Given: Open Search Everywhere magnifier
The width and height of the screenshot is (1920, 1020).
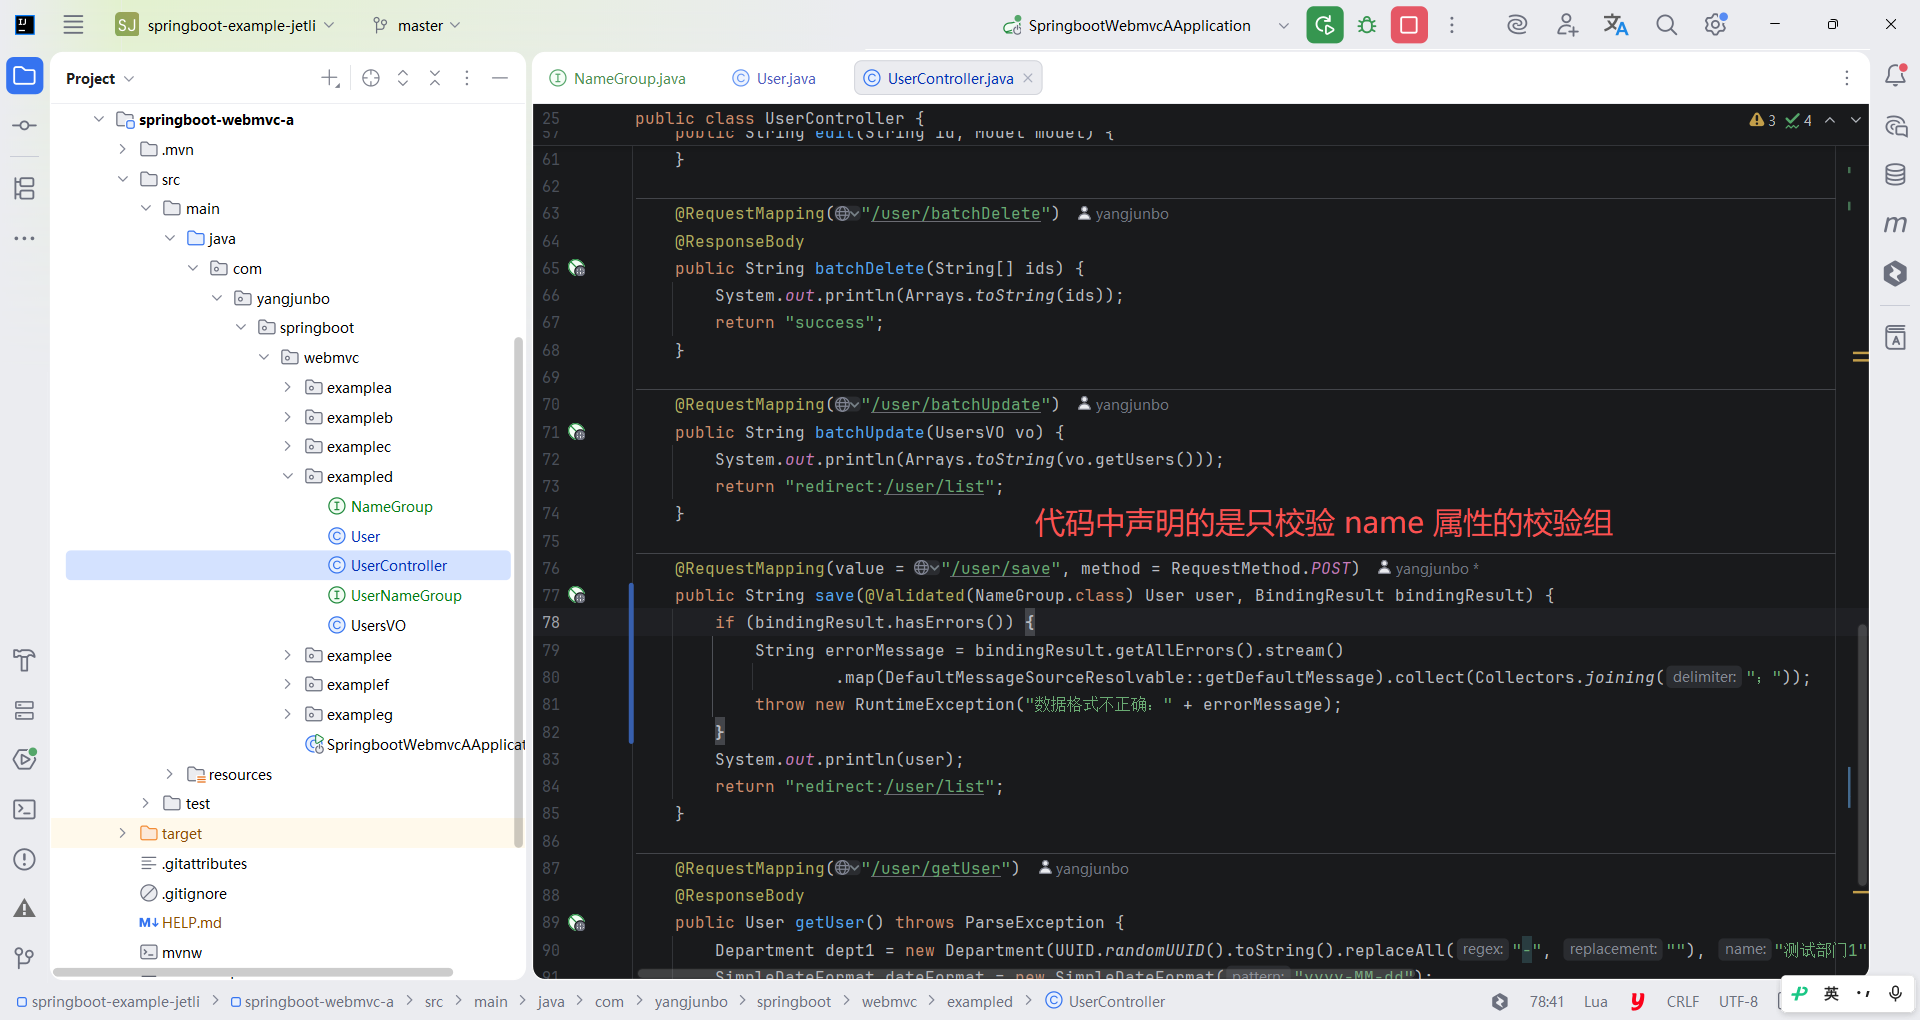Looking at the screenshot, I should pos(1666,25).
